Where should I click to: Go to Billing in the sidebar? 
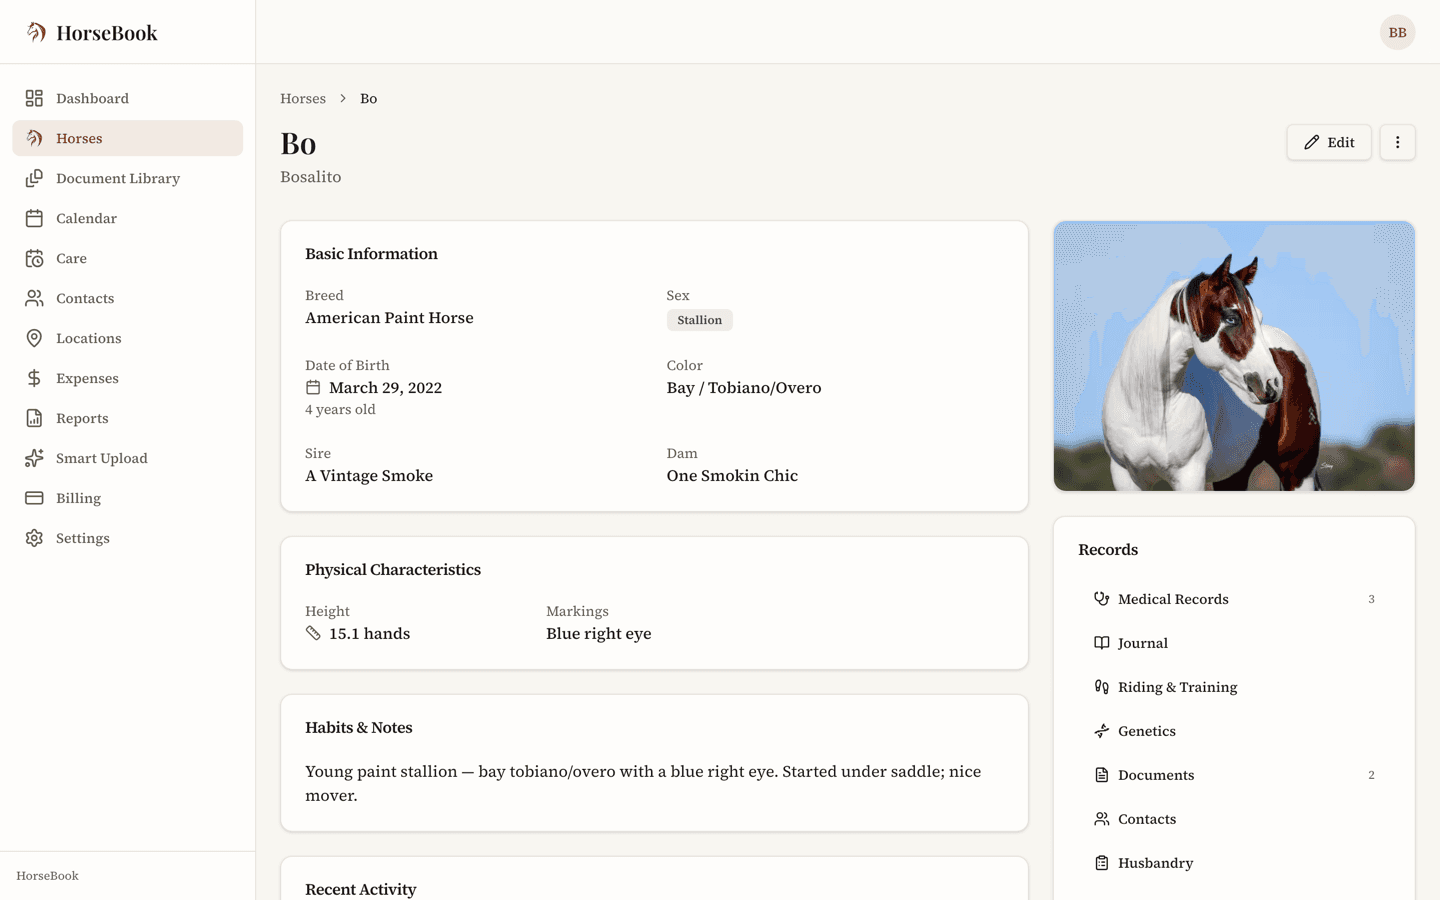tap(128, 498)
